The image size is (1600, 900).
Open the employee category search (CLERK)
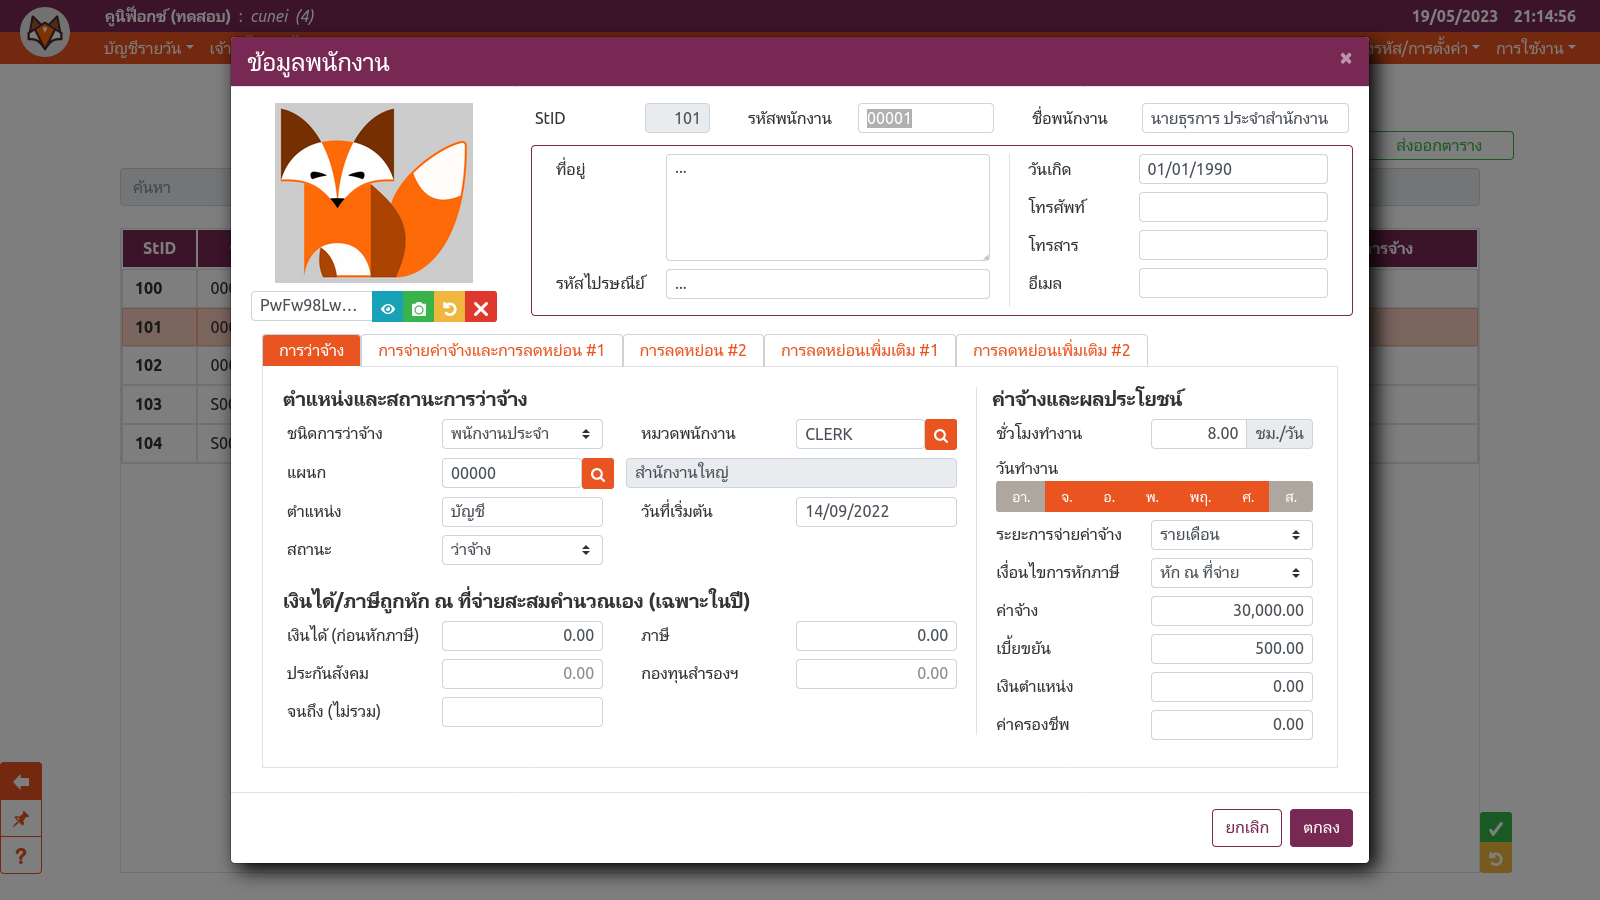click(940, 435)
